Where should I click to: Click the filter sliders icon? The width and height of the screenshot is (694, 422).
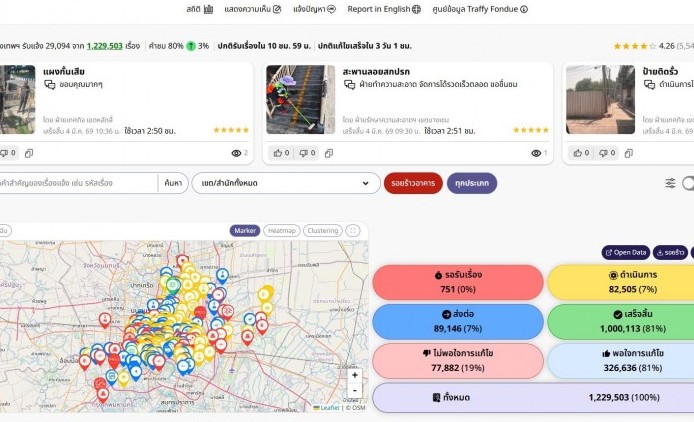click(x=670, y=183)
